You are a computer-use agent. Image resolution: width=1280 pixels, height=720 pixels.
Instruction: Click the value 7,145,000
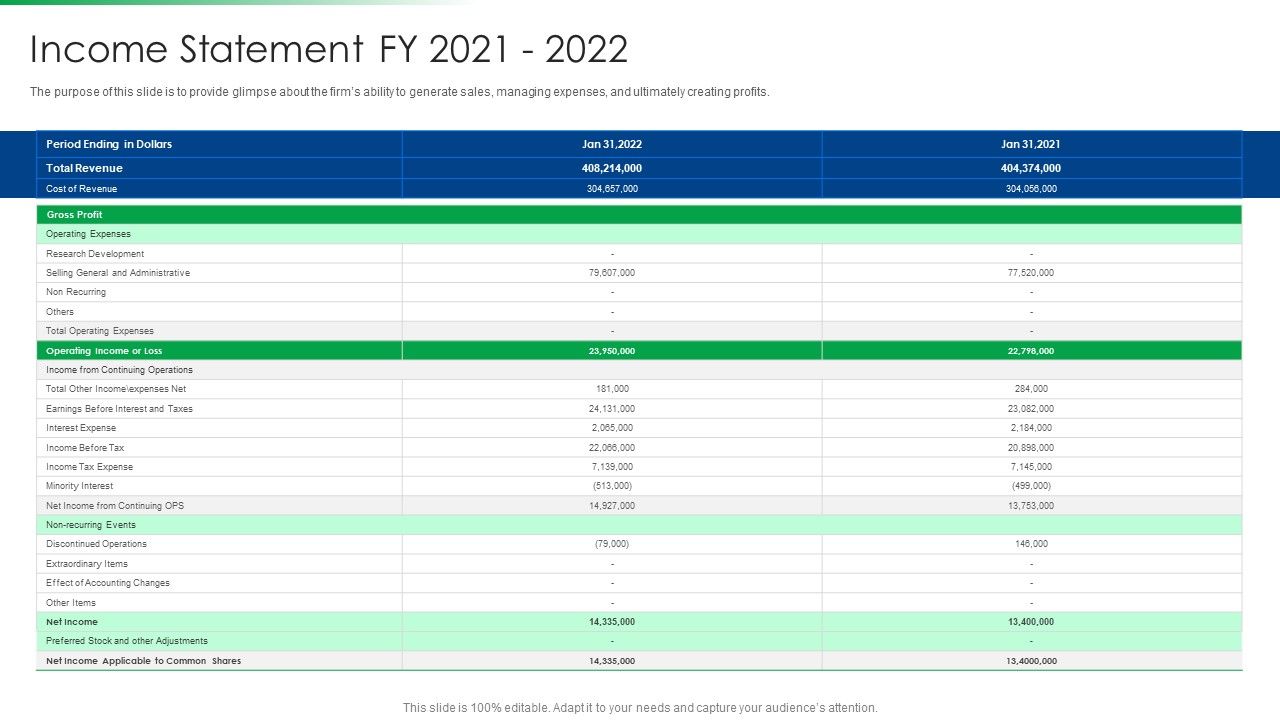tap(1031, 467)
